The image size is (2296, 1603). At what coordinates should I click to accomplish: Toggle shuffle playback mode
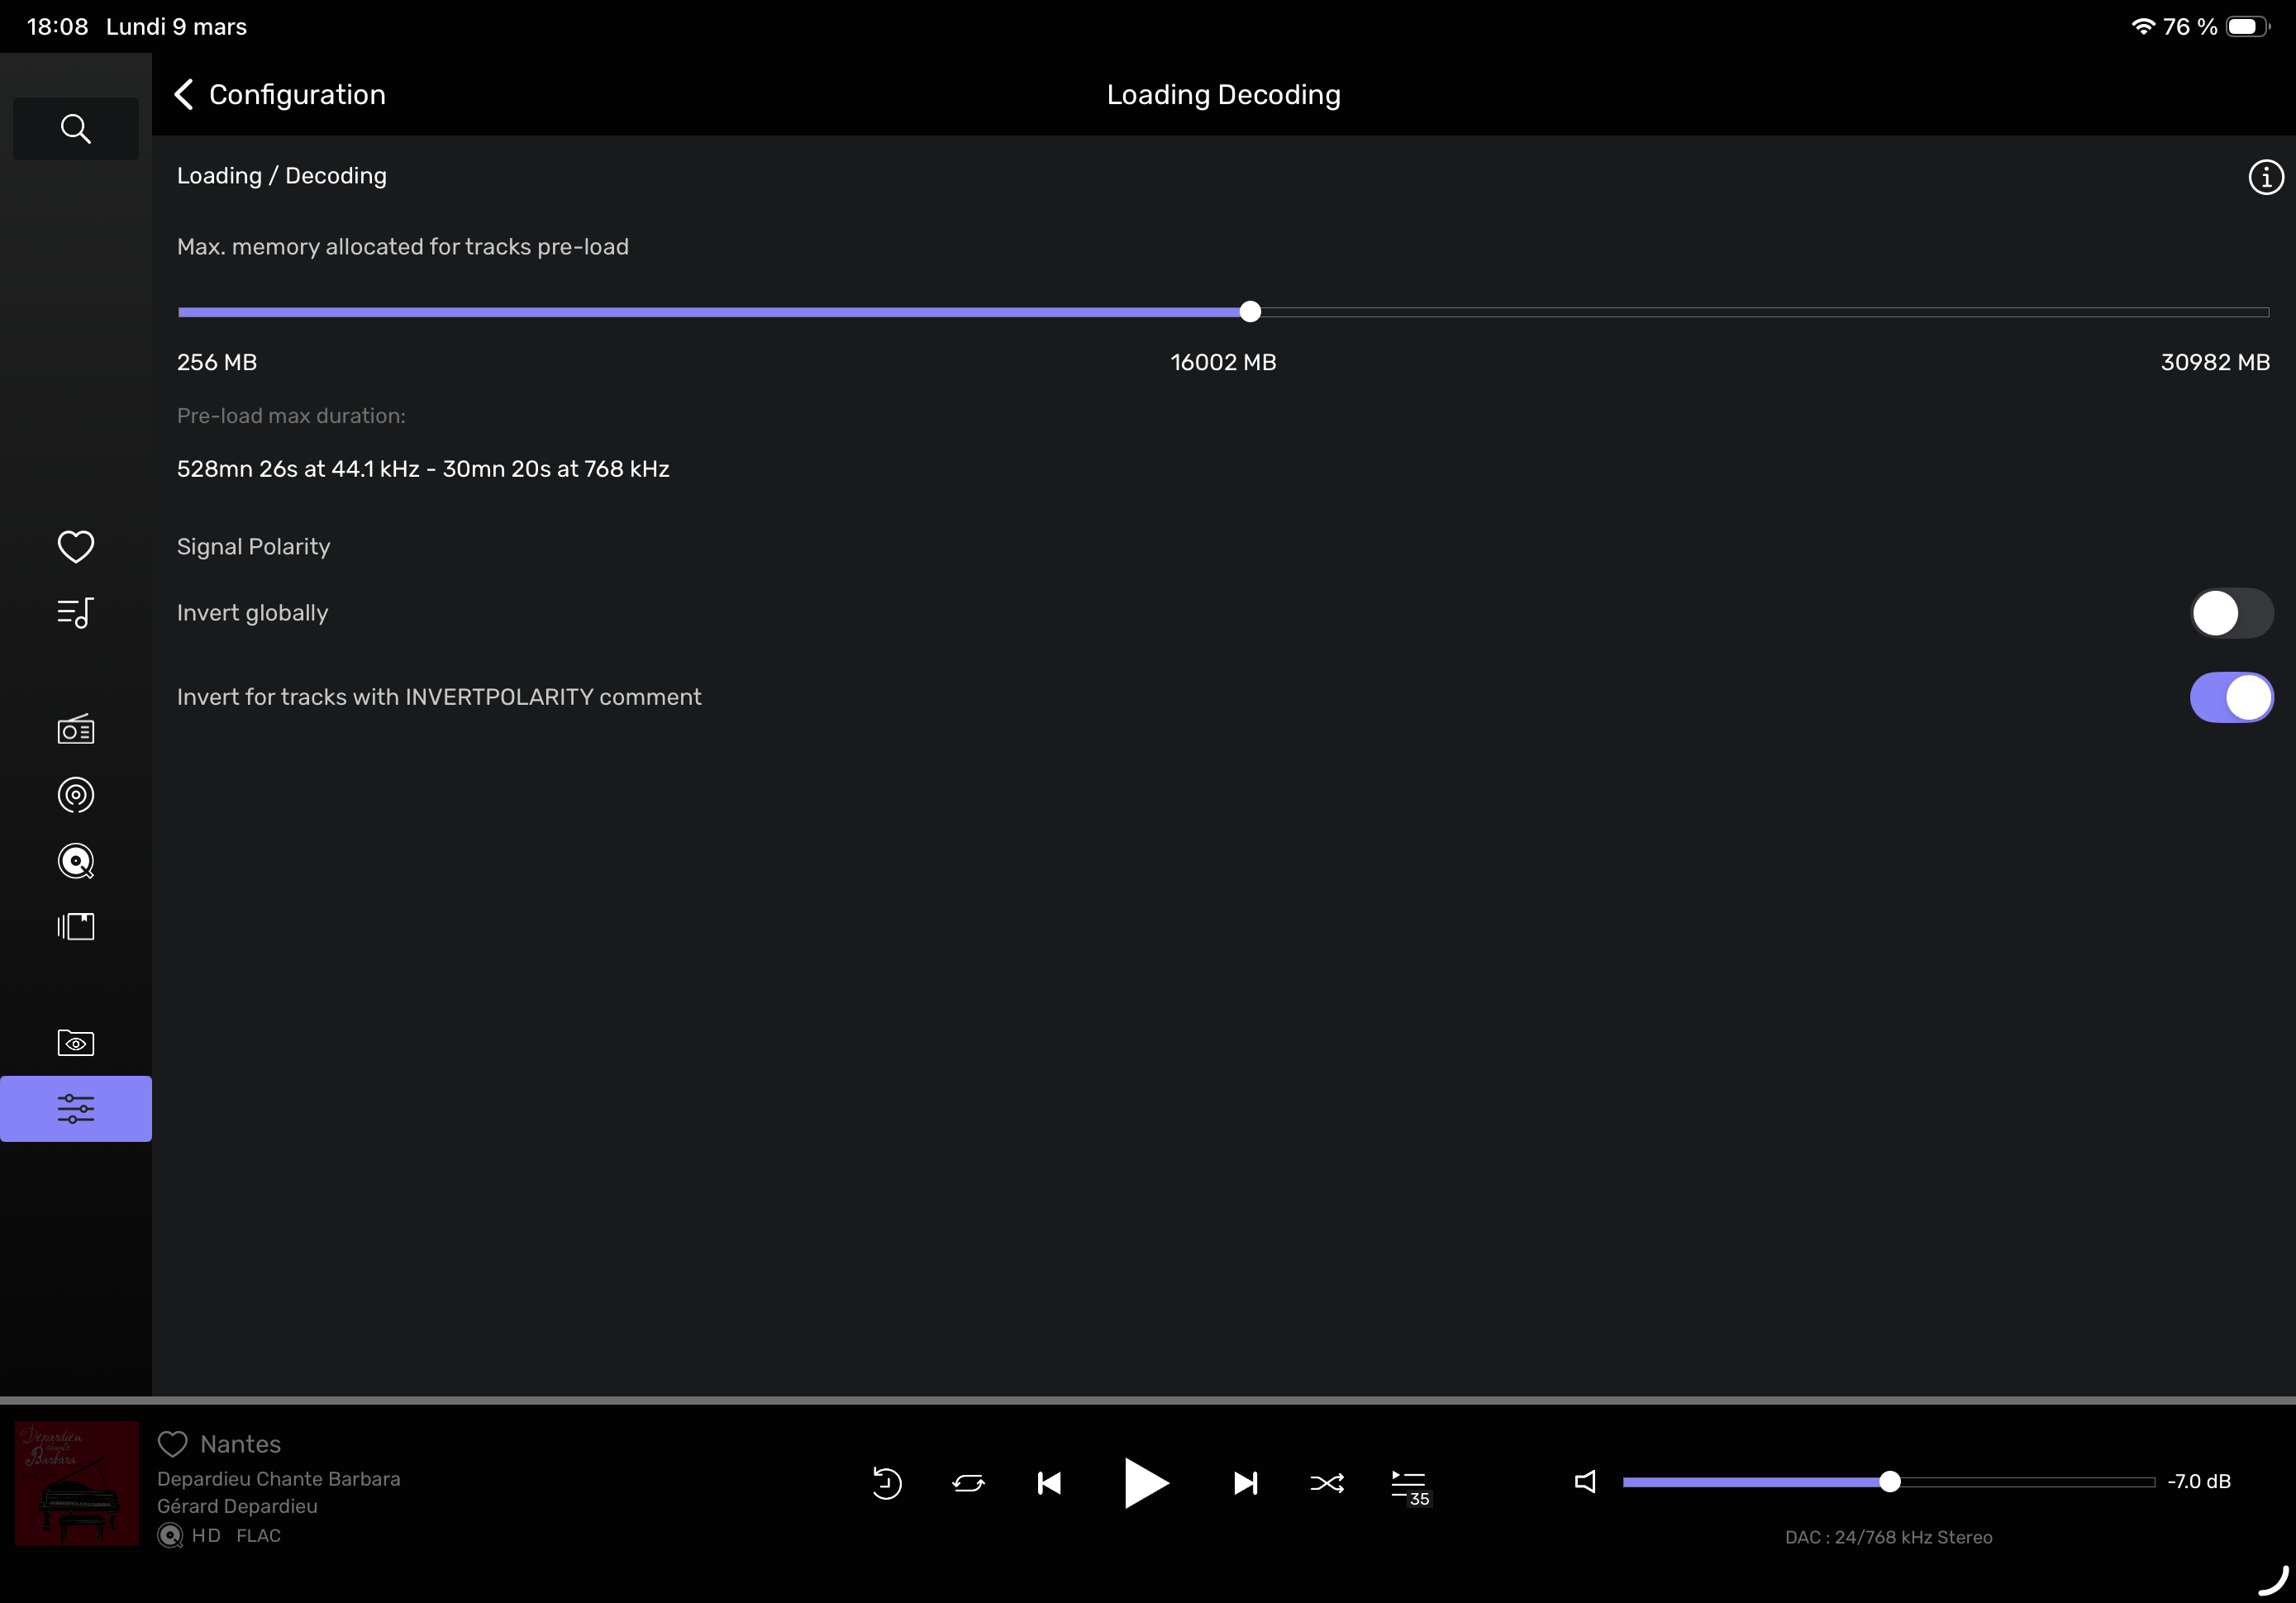coord(1327,1483)
